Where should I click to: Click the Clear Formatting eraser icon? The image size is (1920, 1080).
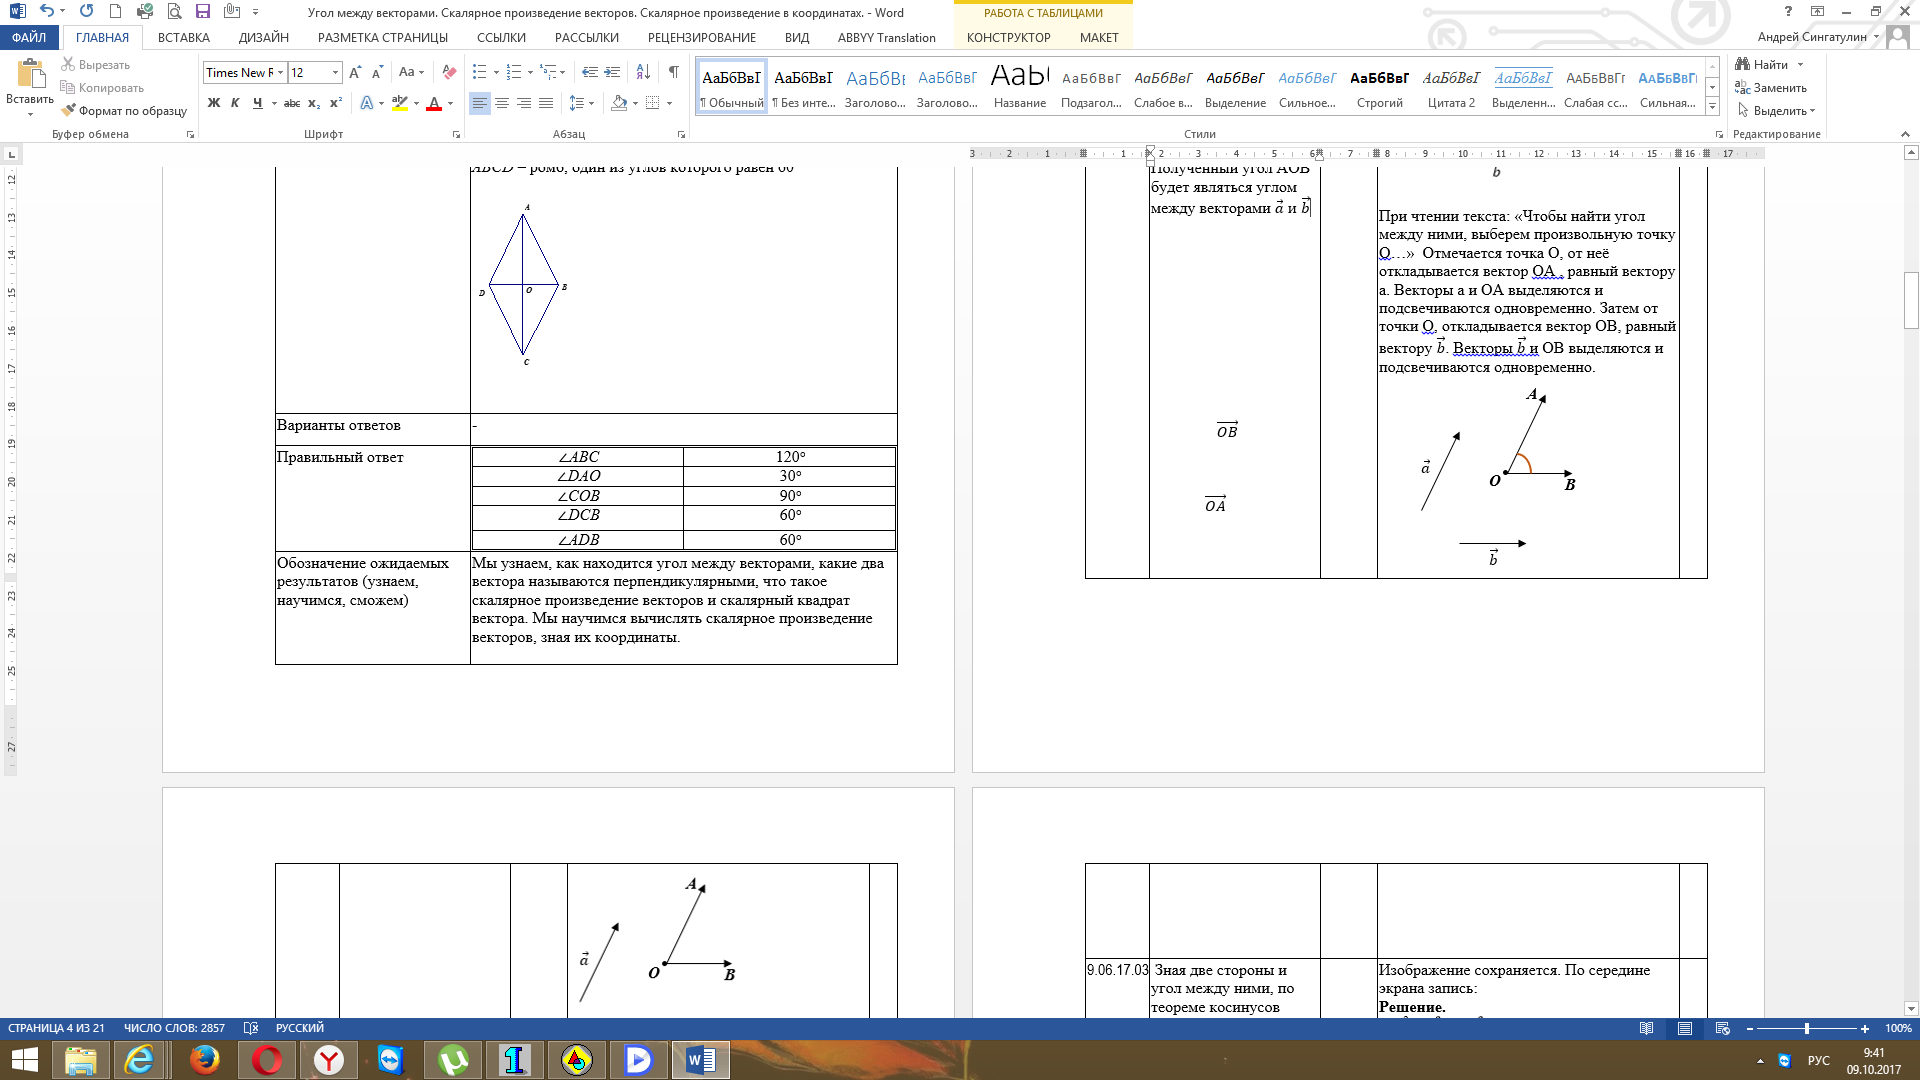click(449, 72)
